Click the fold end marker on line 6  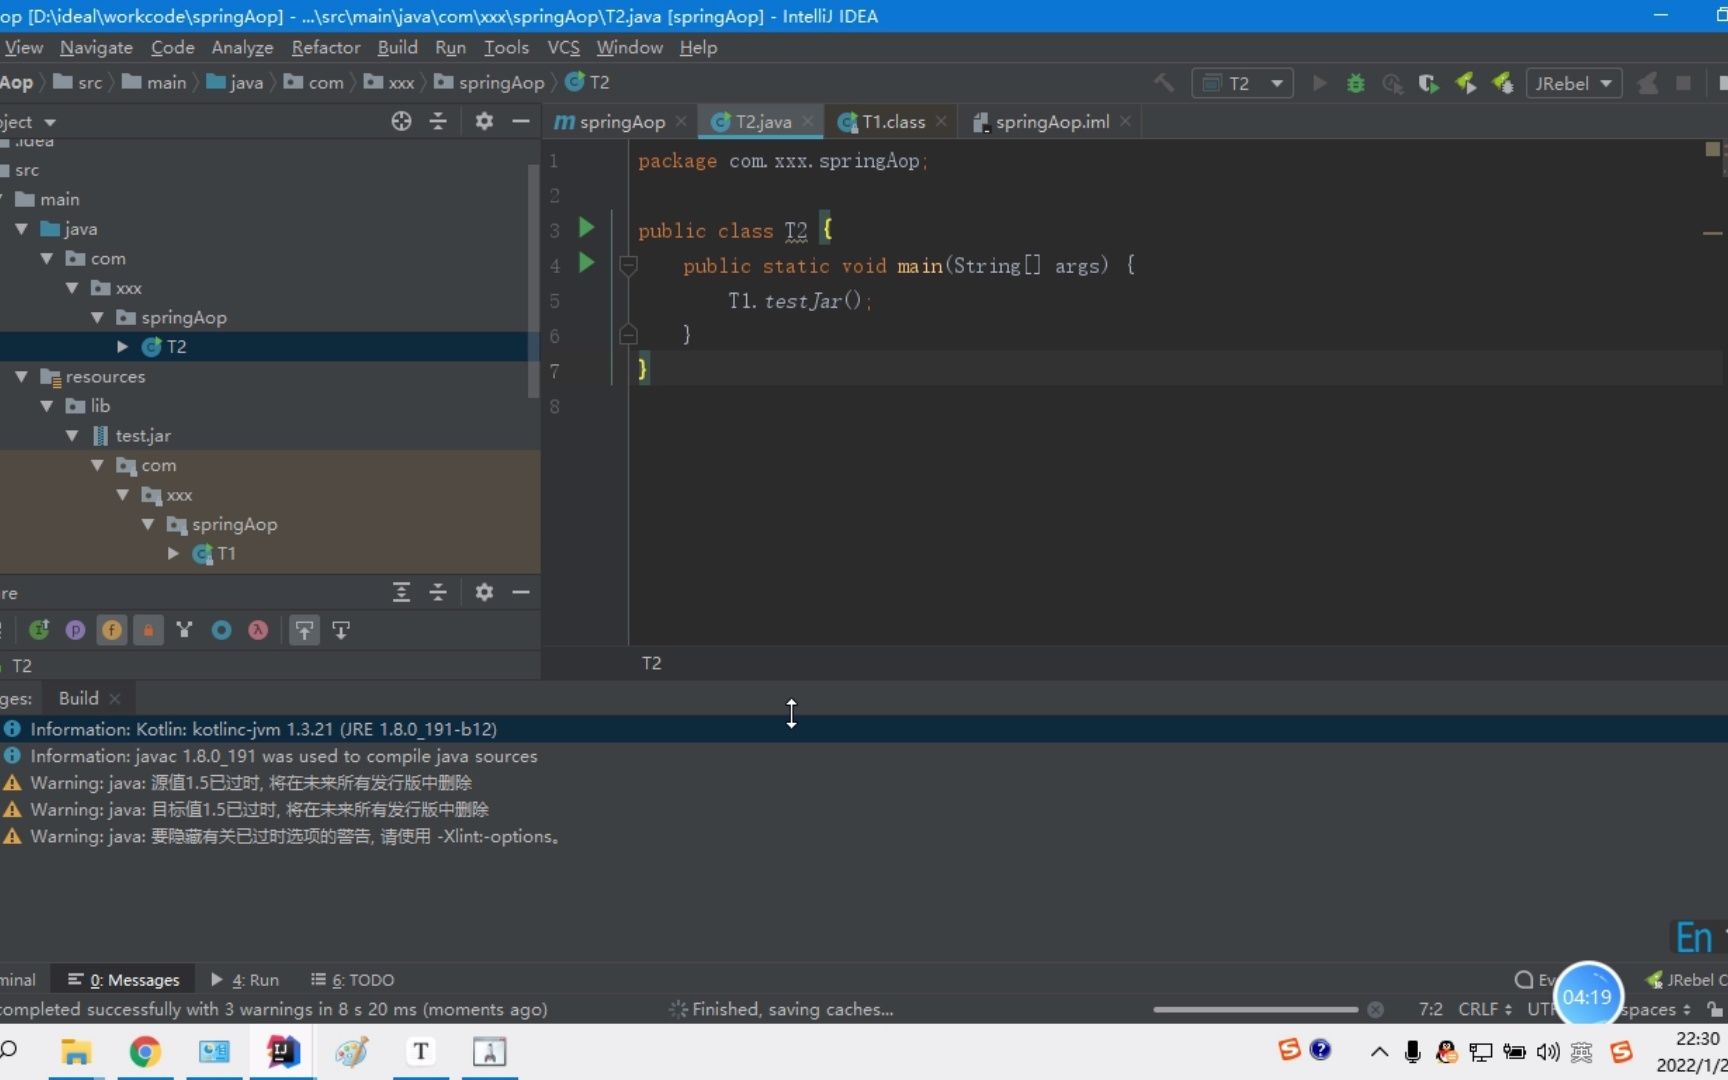click(x=628, y=334)
